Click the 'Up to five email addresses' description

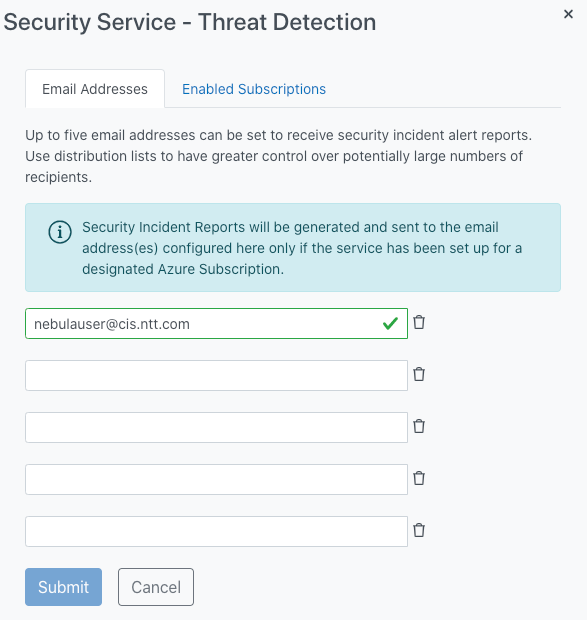pos(278,156)
